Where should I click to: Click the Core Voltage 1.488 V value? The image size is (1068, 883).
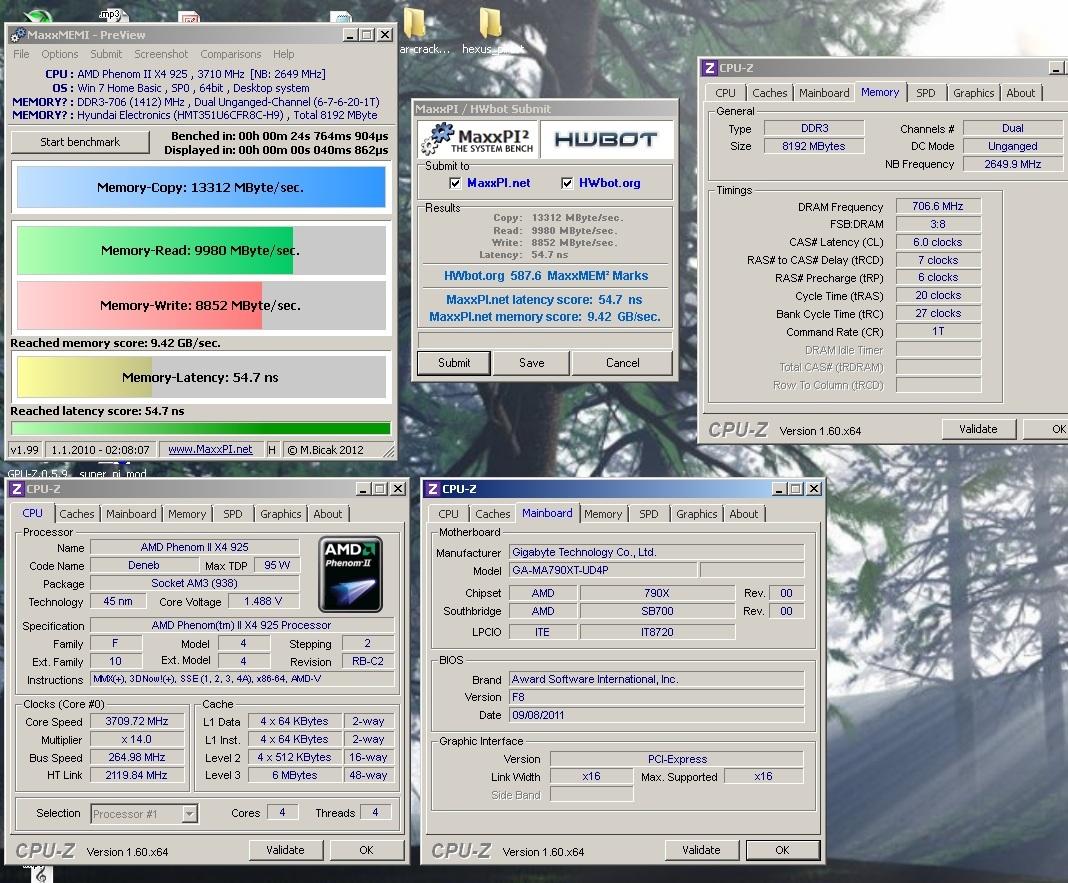(262, 601)
